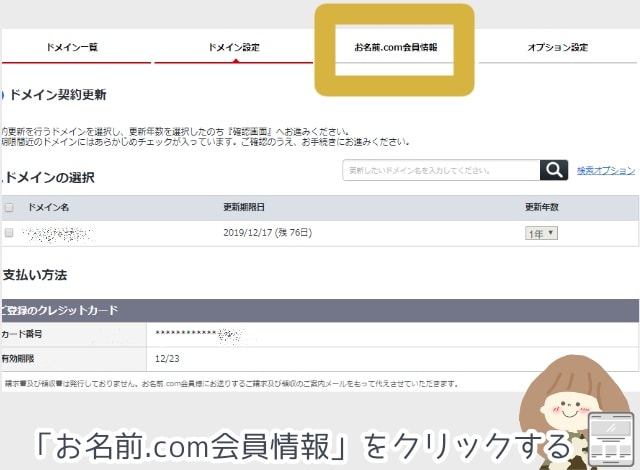This screenshot has height=470, width=640.
Task: Open the ドメイン一覧 tab
Action: (x=73, y=47)
